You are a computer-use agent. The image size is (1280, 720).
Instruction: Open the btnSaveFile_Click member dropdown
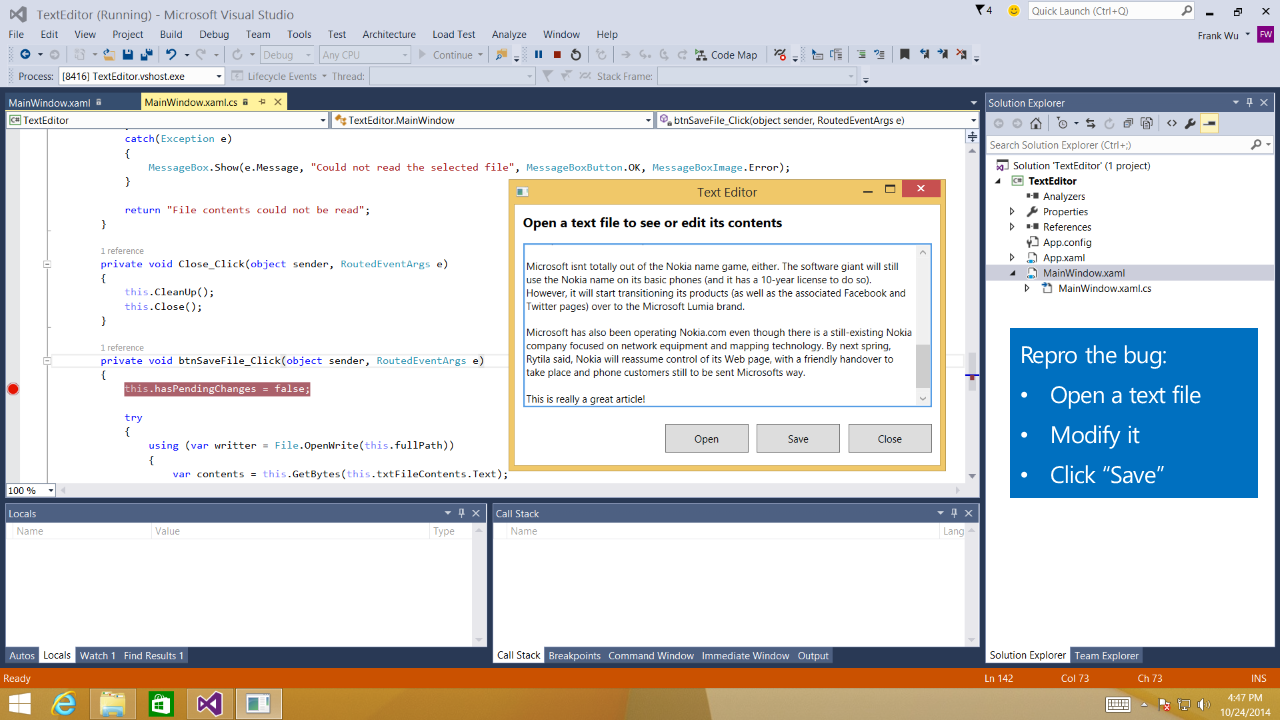pyautogui.click(x=973, y=120)
